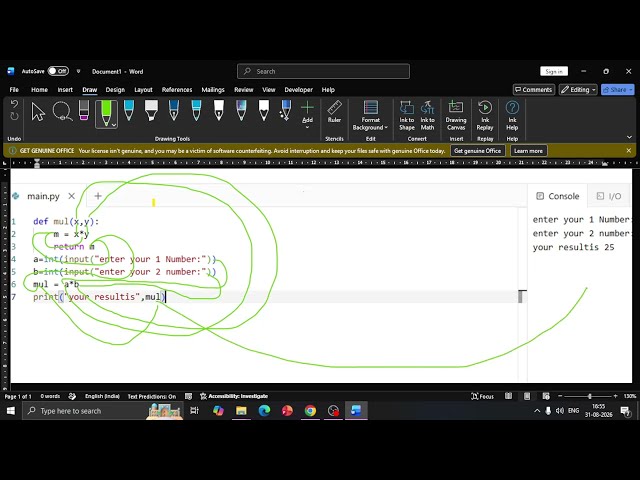This screenshot has width=640, height=480.
Task: Switch to Read Mode view icon
Action: click(508, 396)
